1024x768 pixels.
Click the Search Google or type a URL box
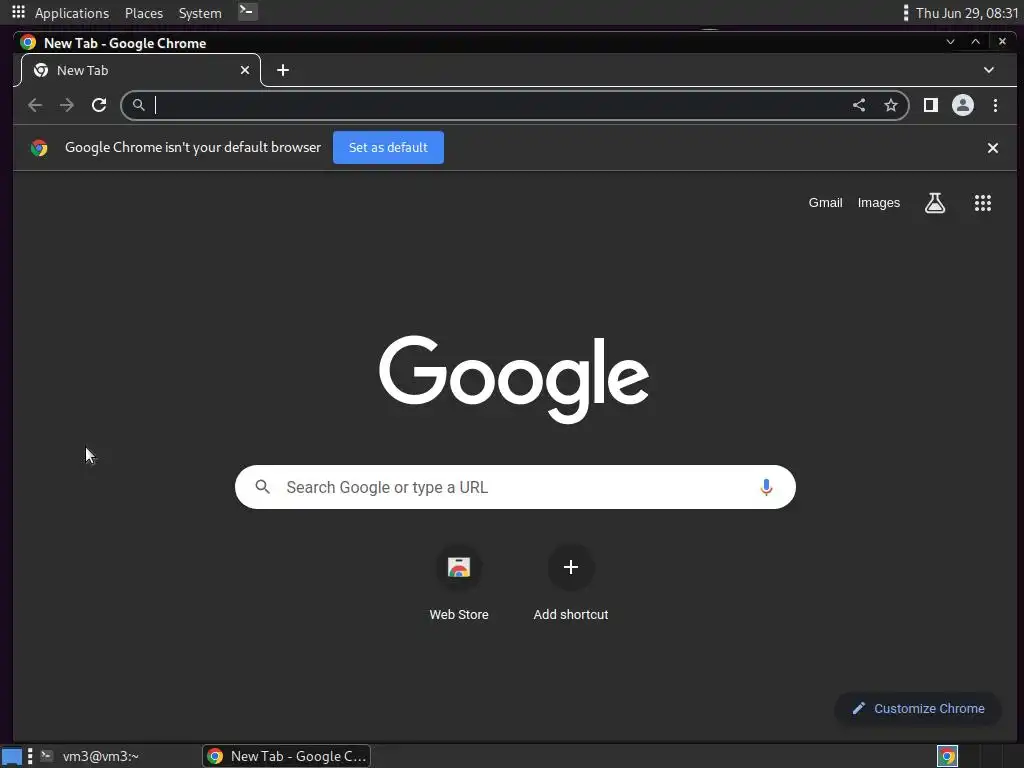coord(515,487)
